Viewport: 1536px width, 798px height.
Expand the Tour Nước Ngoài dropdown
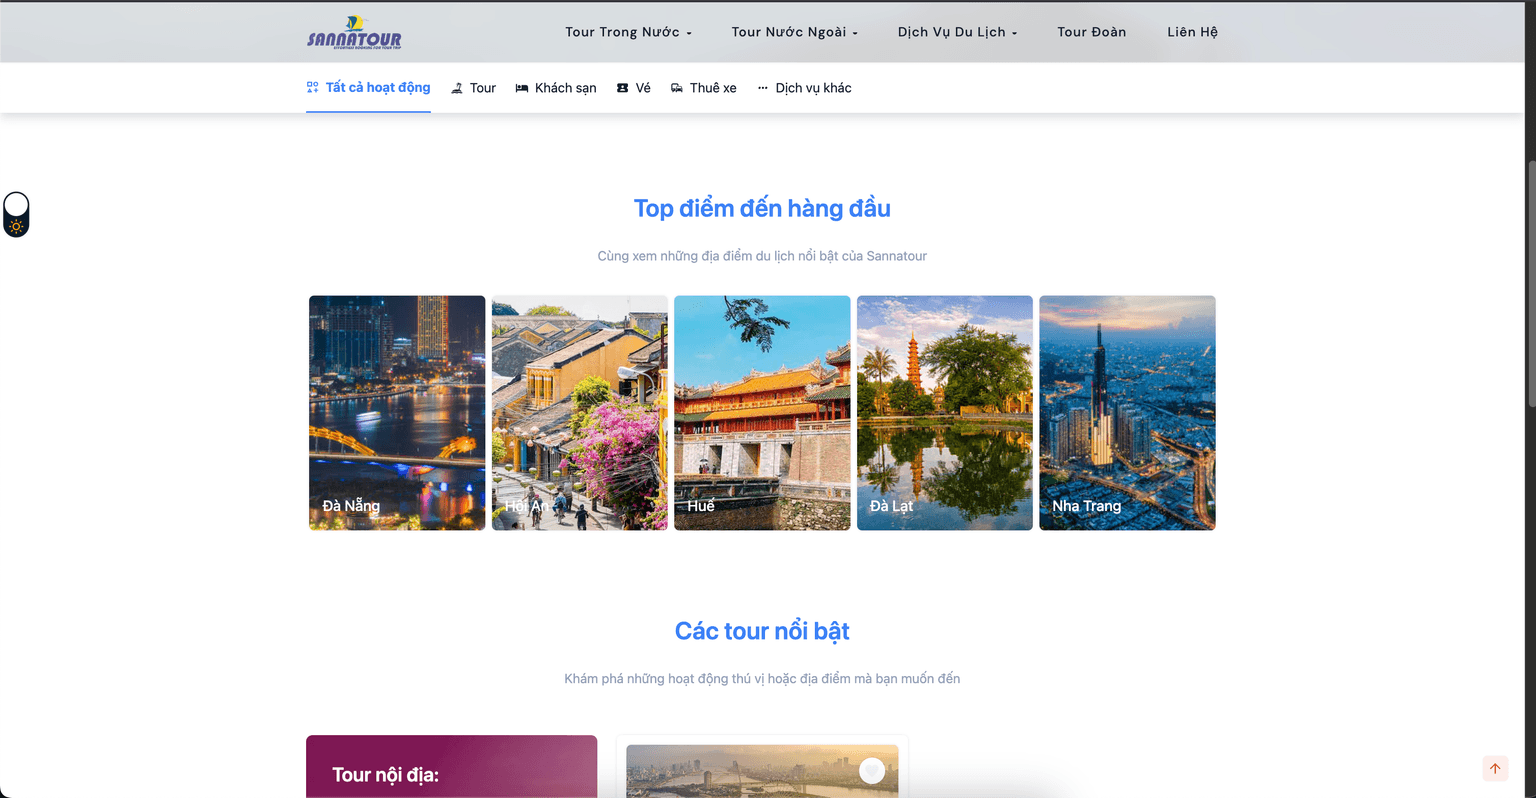click(x=794, y=32)
